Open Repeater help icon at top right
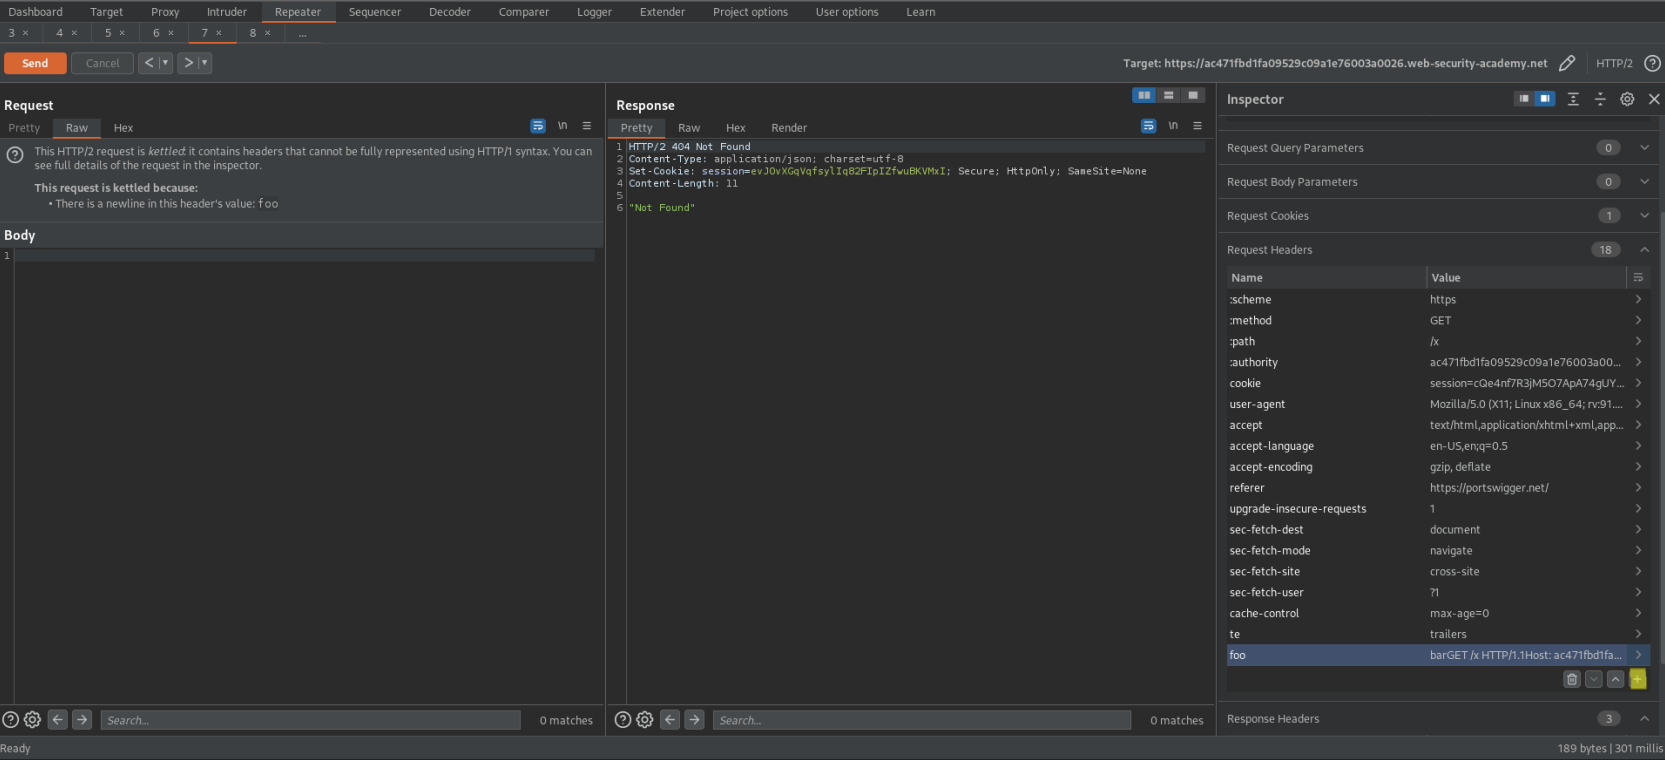Viewport: 1665px width, 760px height. pos(1652,63)
